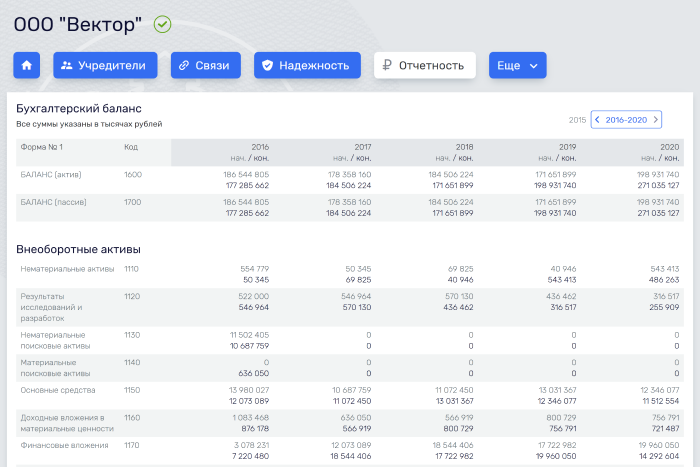The height and width of the screenshot is (467, 700).
Task: Click the green verified checkmark icon
Action: [x=162, y=24]
